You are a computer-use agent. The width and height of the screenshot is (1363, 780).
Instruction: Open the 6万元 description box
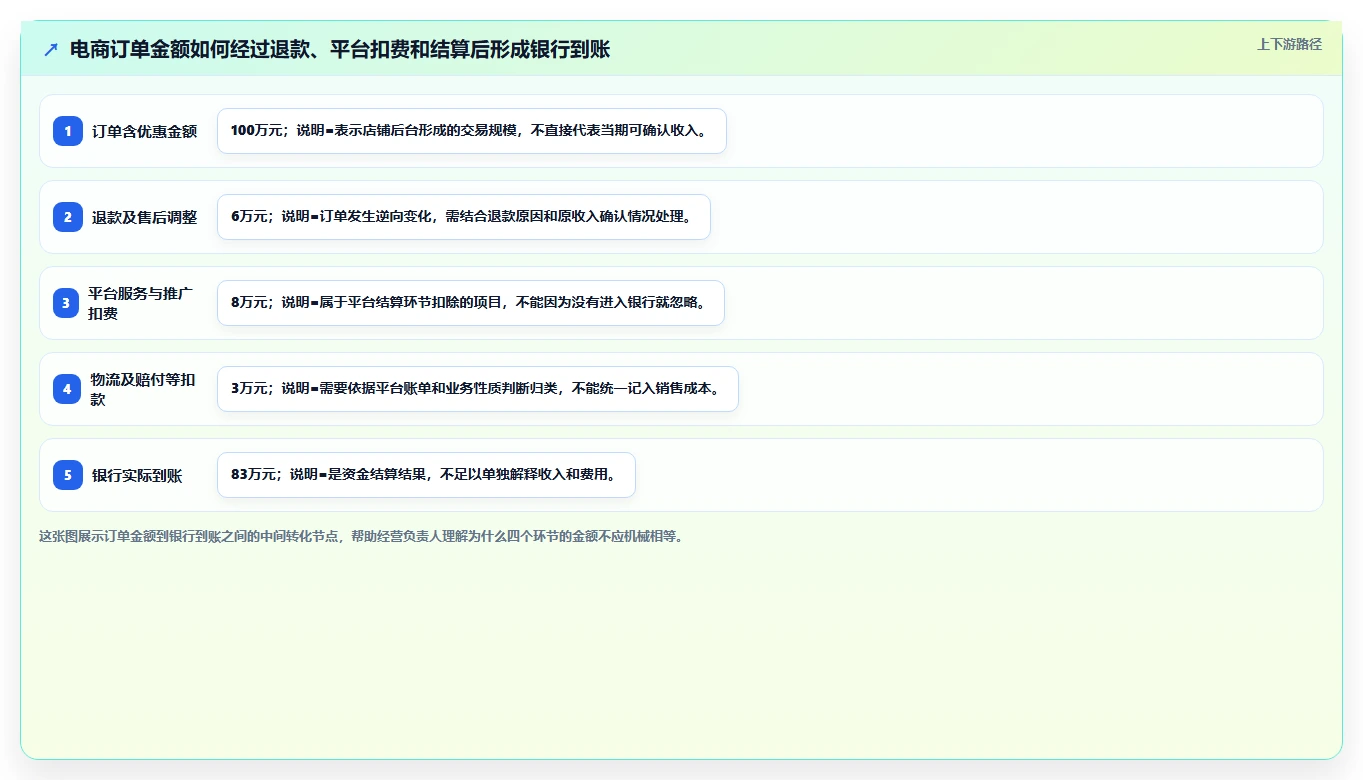point(464,217)
